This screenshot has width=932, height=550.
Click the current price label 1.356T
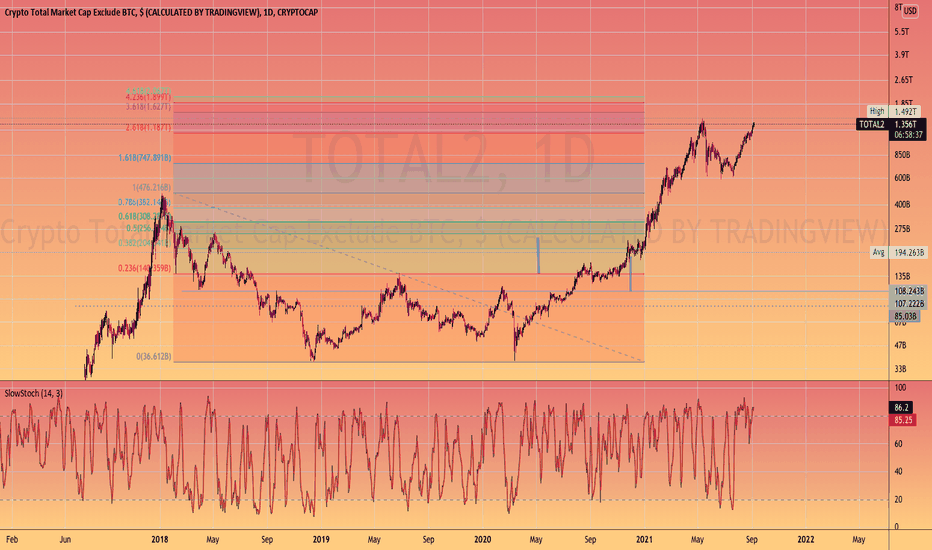pos(906,124)
